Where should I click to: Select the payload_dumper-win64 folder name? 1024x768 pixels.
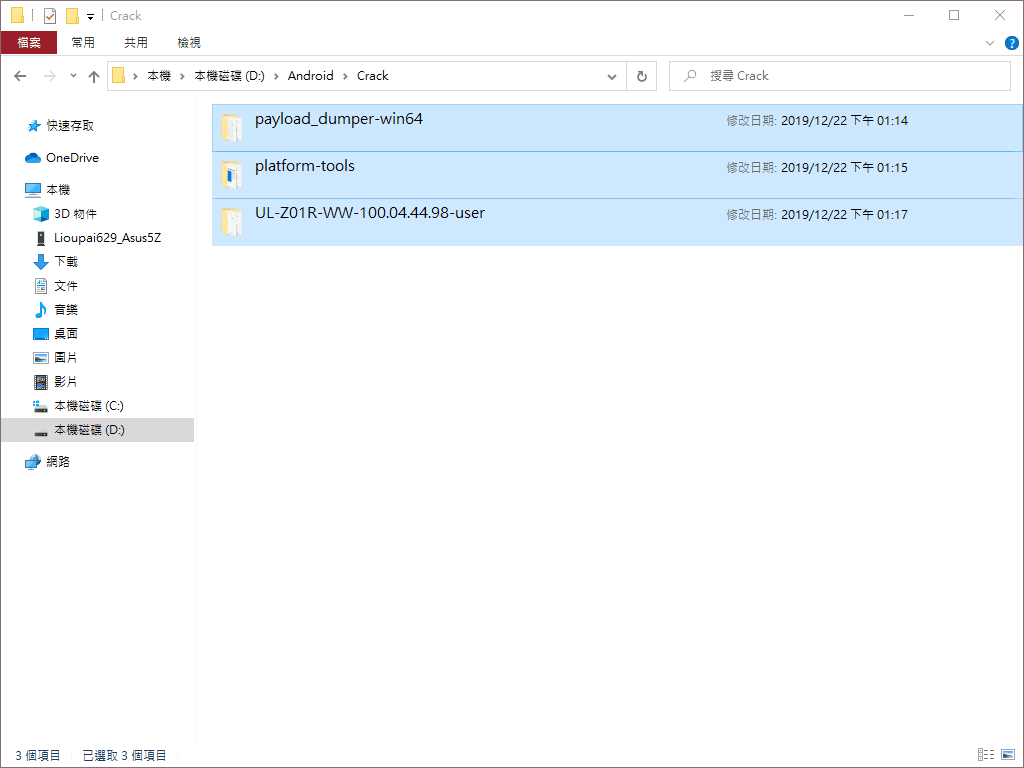pos(339,119)
